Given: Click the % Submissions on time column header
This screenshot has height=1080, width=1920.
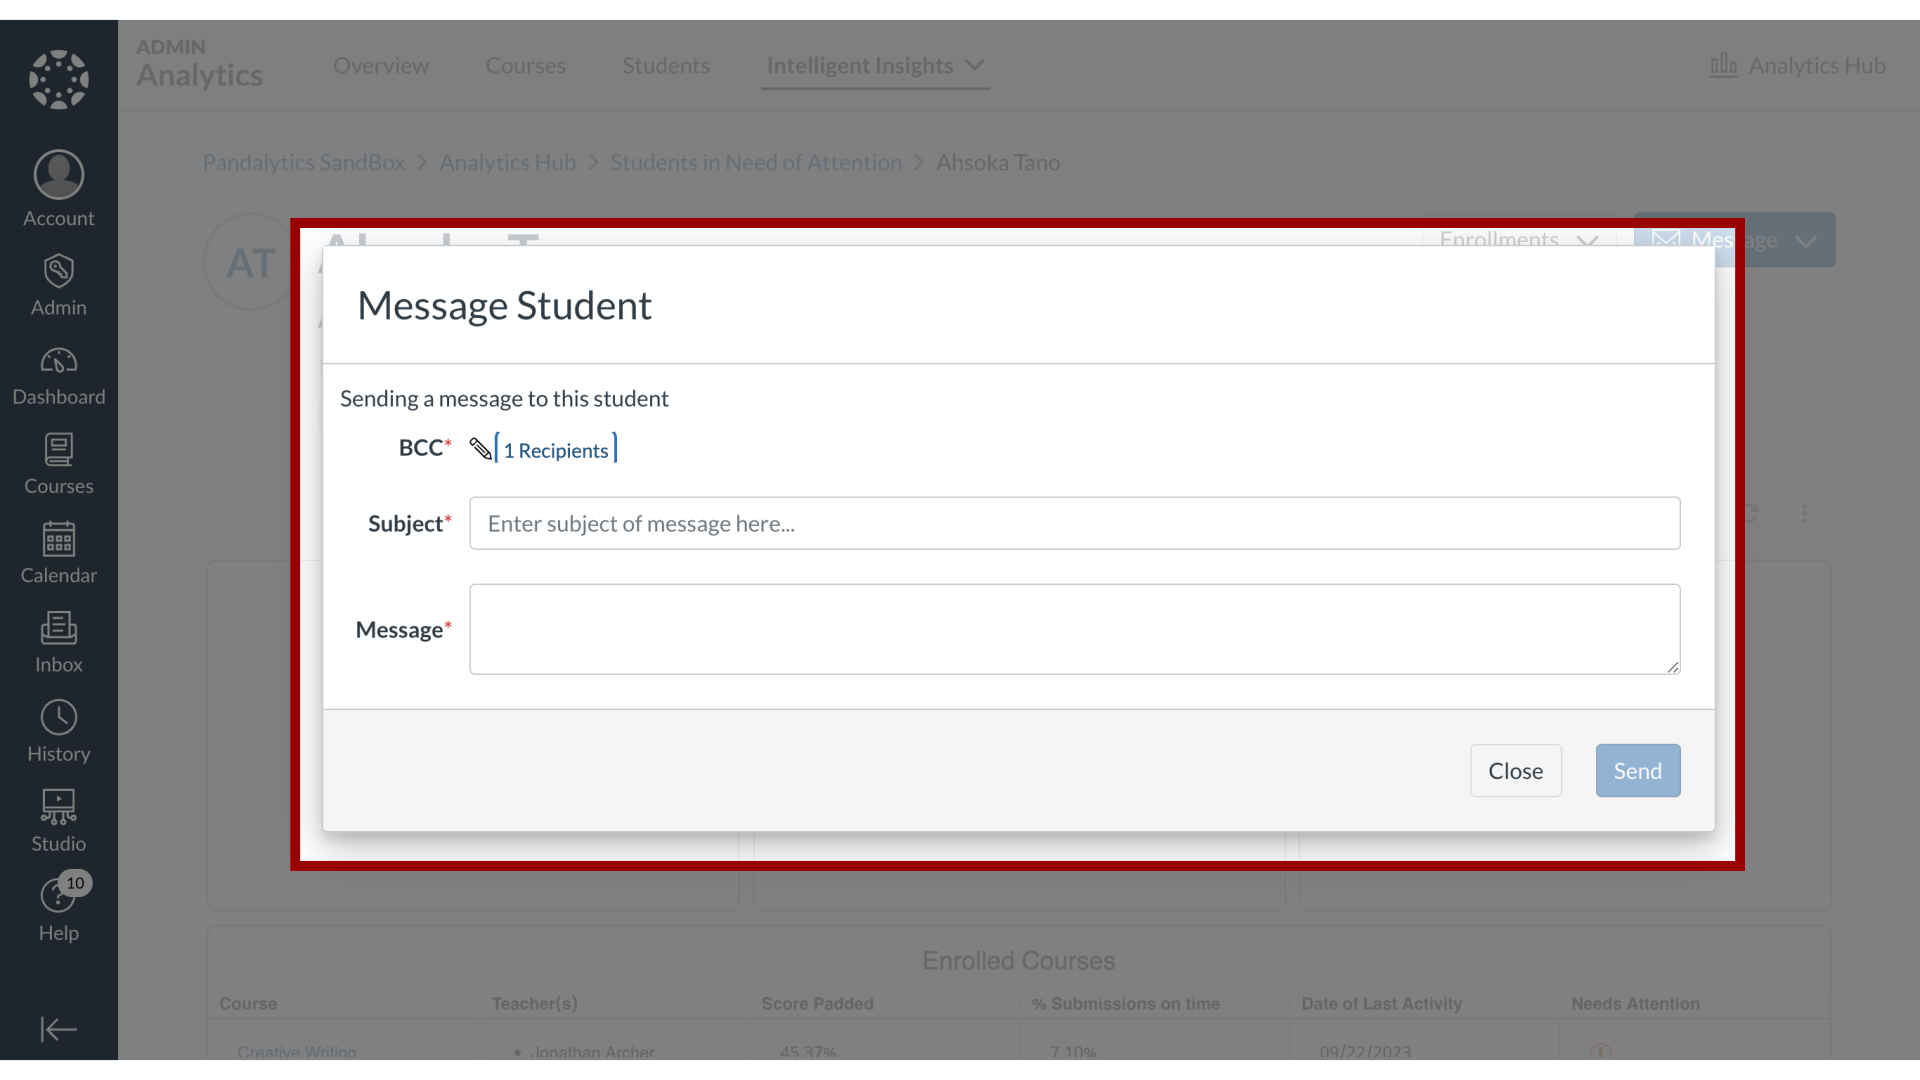Looking at the screenshot, I should point(1126,1004).
